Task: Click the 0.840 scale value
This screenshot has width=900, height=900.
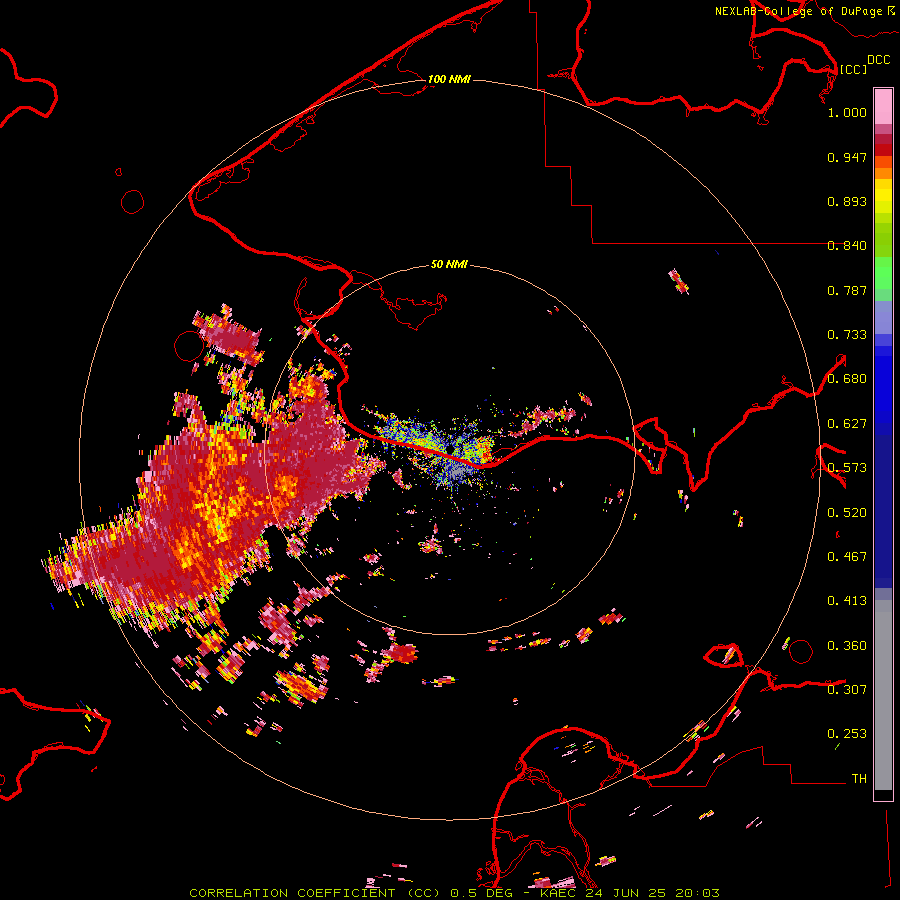Action: pos(847,246)
